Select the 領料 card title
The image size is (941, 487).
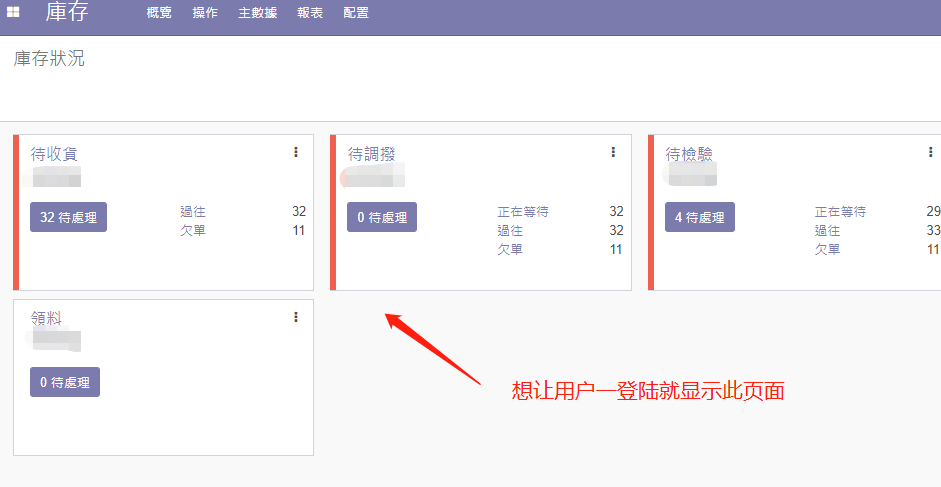click(x=46, y=318)
